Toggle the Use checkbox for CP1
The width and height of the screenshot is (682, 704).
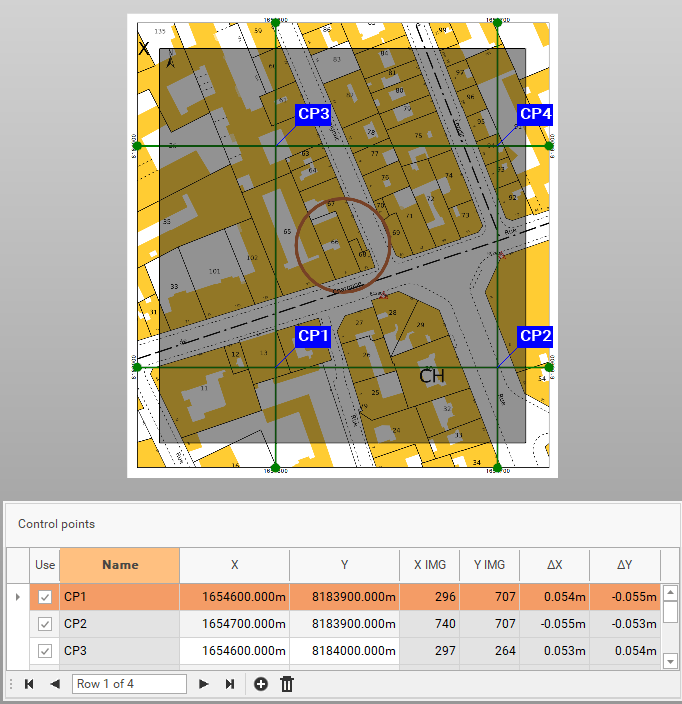click(x=45, y=597)
